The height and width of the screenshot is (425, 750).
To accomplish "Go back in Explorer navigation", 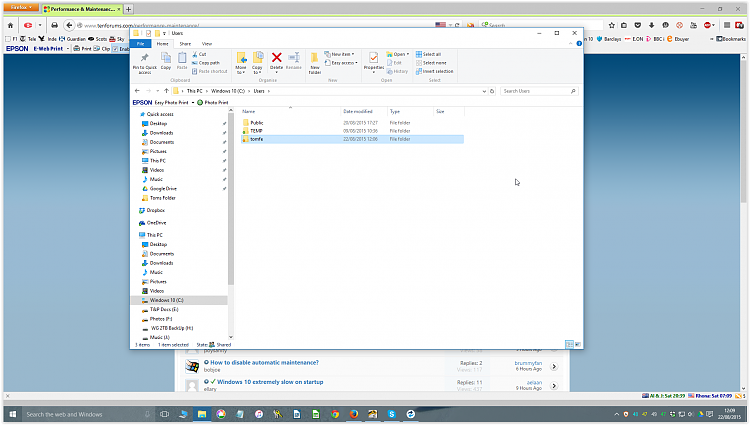I will click(137, 91).
